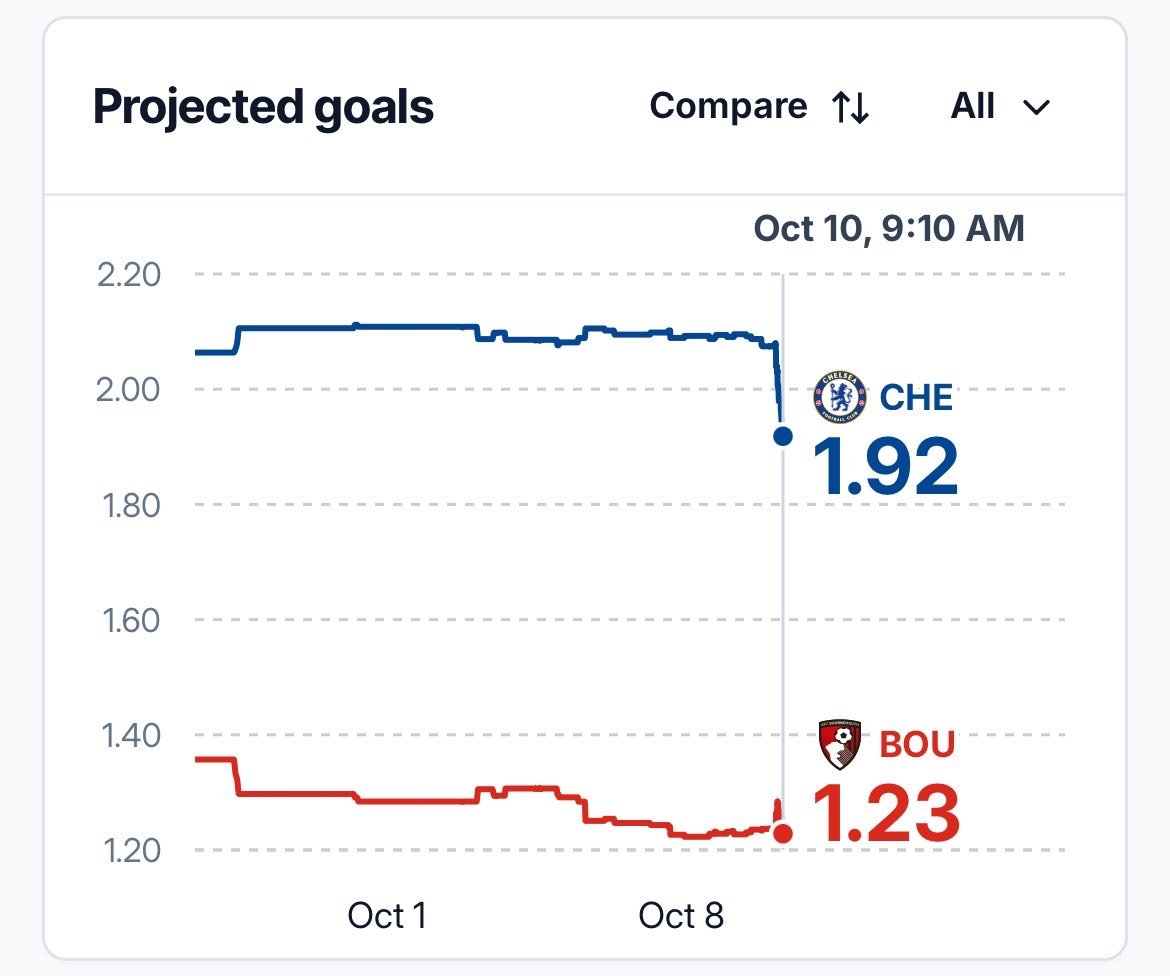The height and width of the screenshot is (976, 1170).
Task: Click the Oct 10, 9:10 AM timestamp
Action: coord(889,228)
